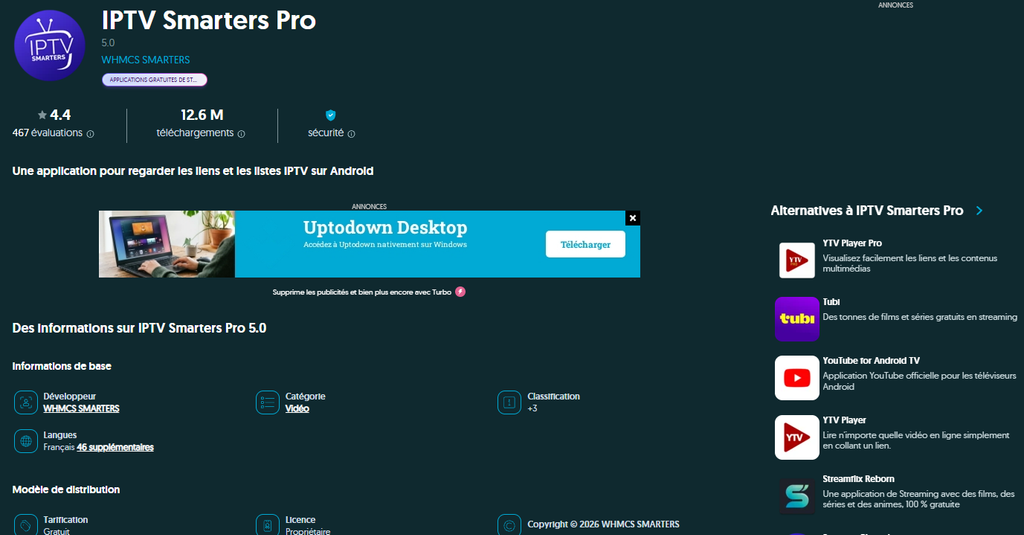
Task: Open the Streamflix Reborn title
Action: pos(858,479)
